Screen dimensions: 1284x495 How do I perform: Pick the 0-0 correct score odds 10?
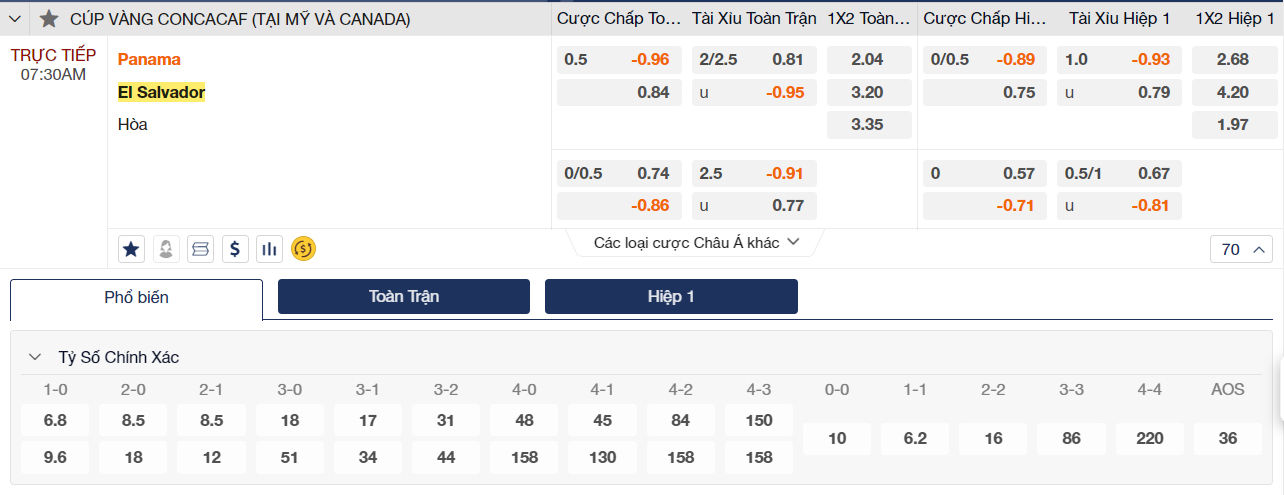(x=837, y=438)
